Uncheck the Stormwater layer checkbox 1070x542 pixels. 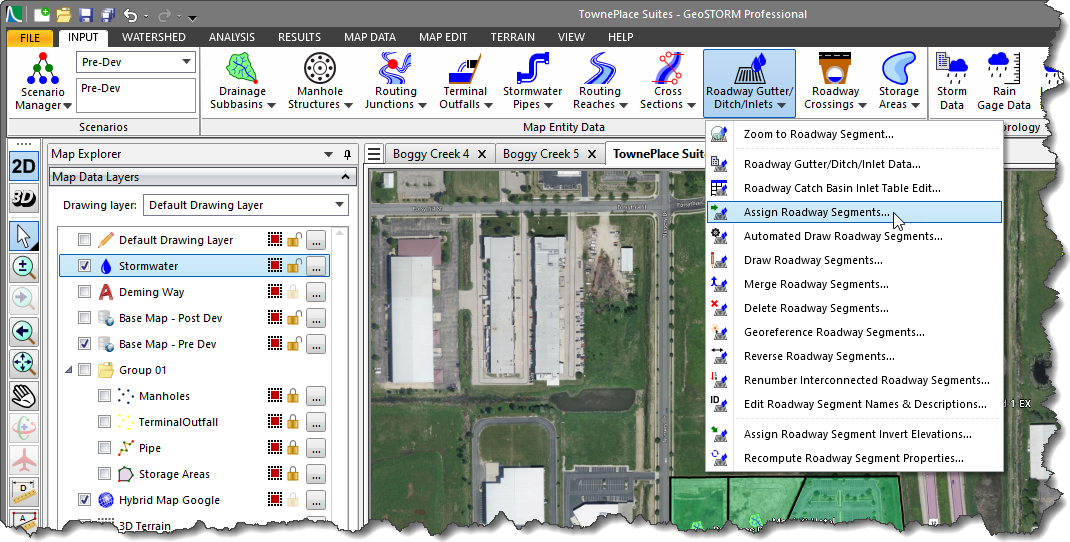(x=85, y=266)
